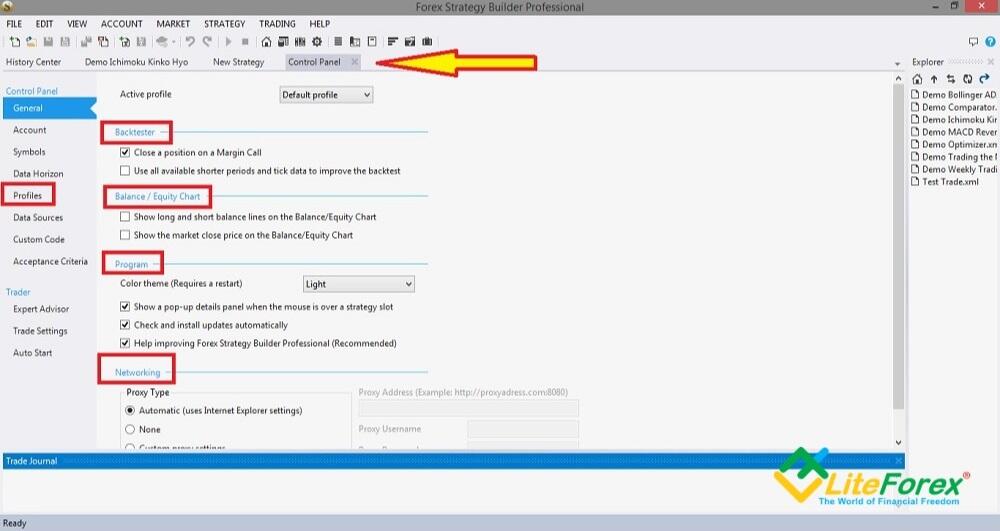Go up one folder in Explorer panel

click(x=934, y=79)
